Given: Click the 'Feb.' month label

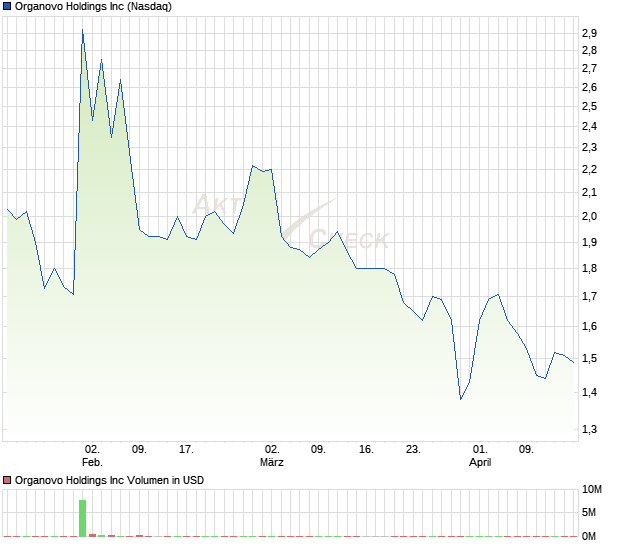Looking at the screenshot, I should [92, 462].
